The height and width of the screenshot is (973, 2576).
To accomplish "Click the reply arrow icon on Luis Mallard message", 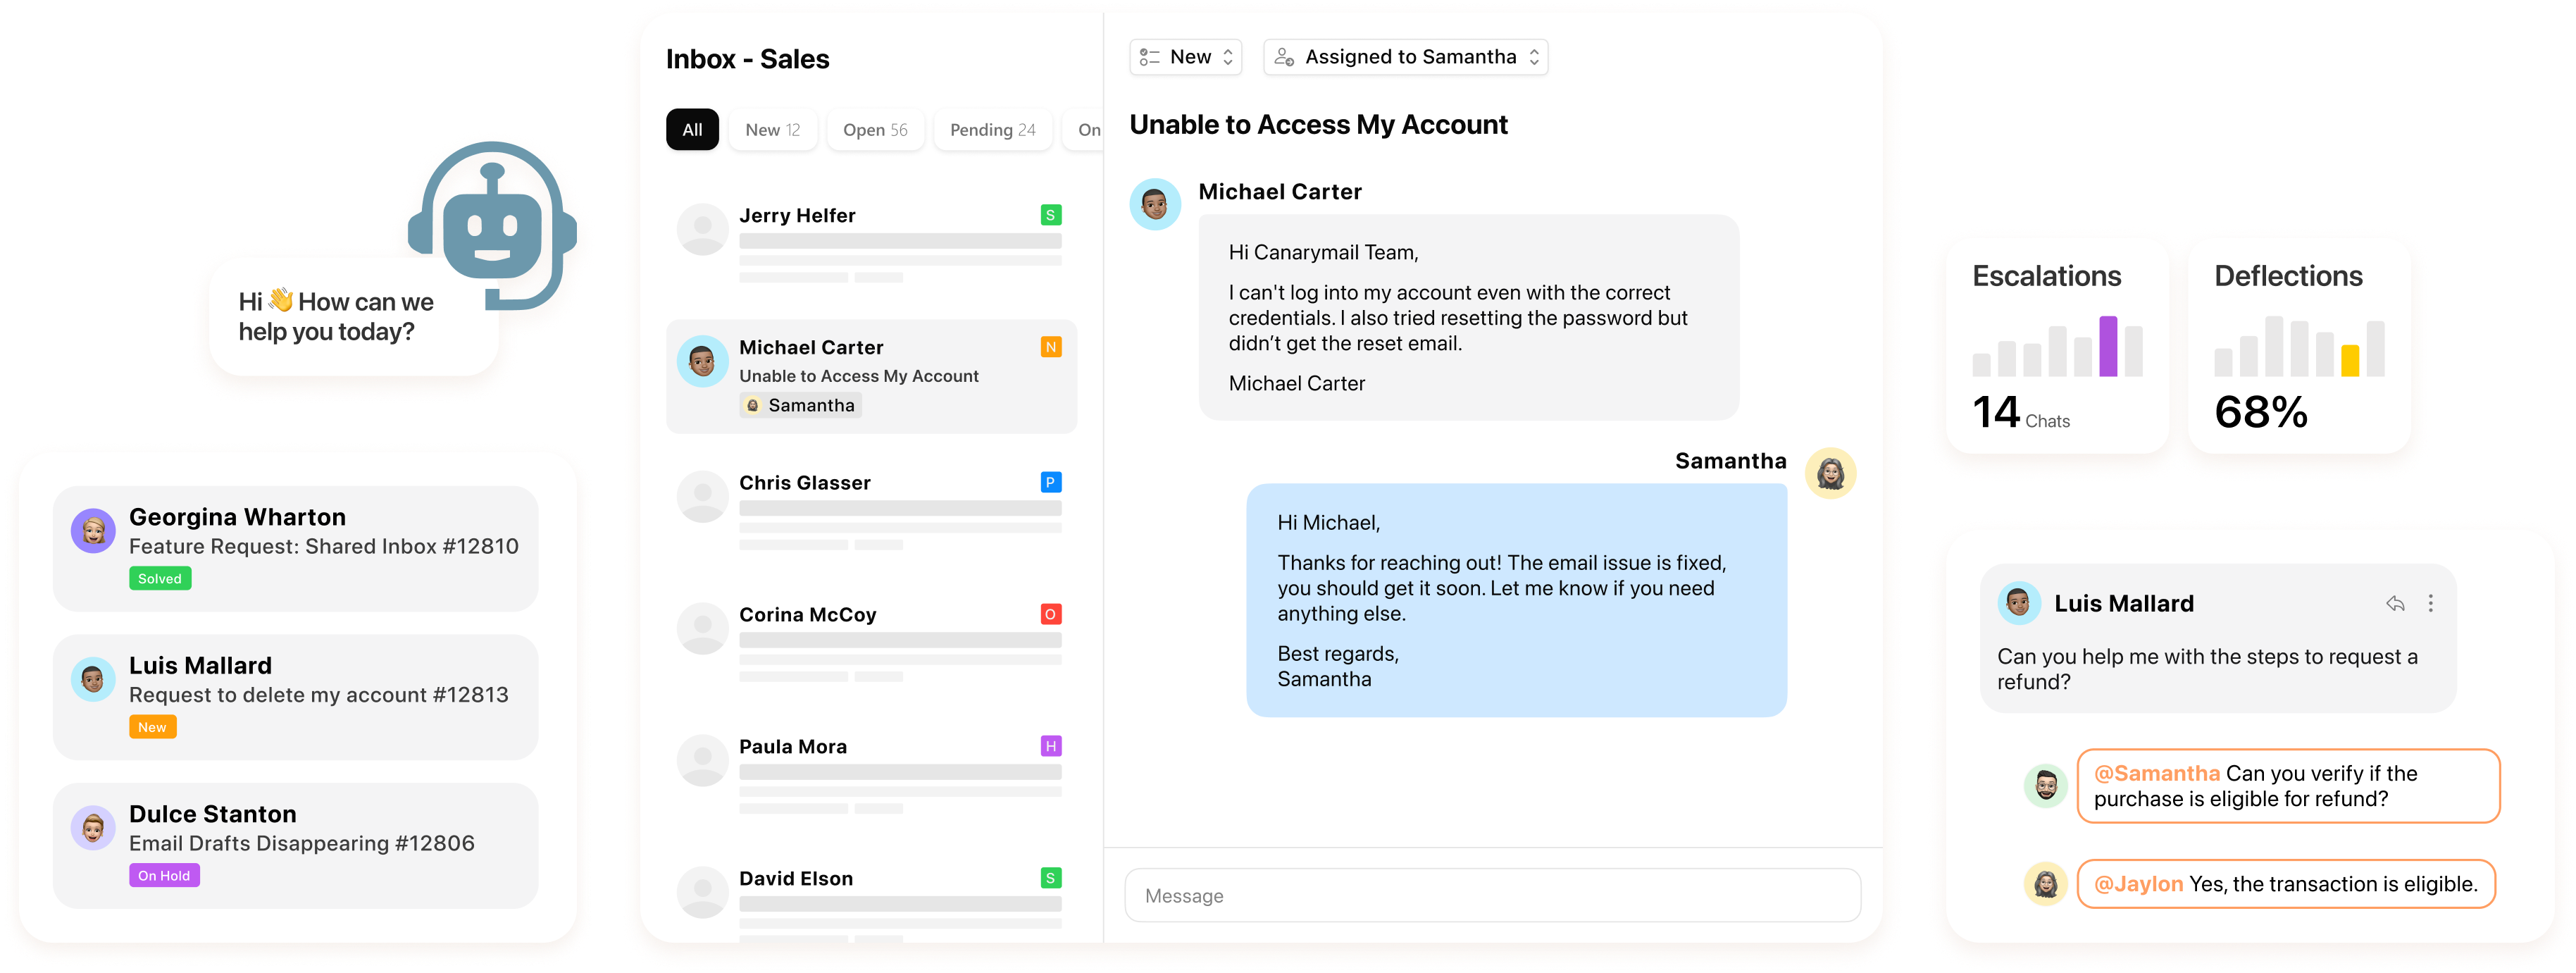I will tap(2395, 603).
